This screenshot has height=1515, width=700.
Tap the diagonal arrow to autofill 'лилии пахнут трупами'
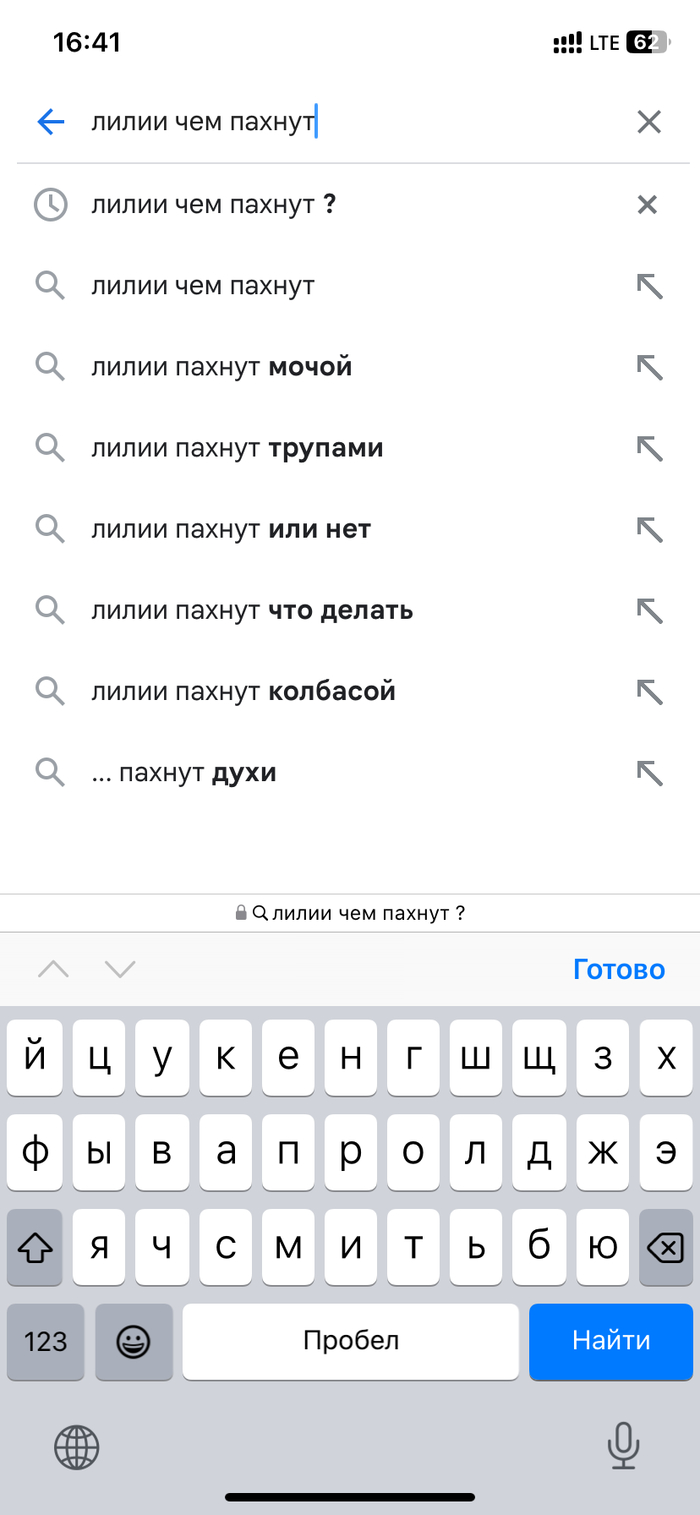[650, 447]
